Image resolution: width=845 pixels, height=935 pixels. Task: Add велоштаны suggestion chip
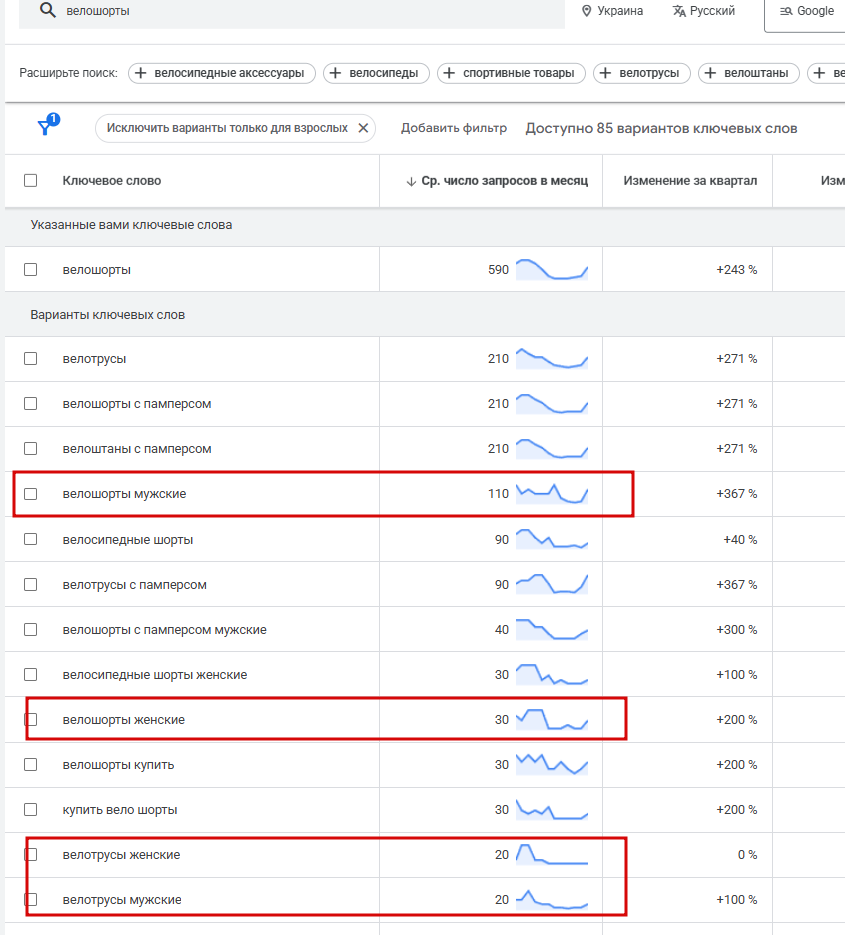click(749, 73)
